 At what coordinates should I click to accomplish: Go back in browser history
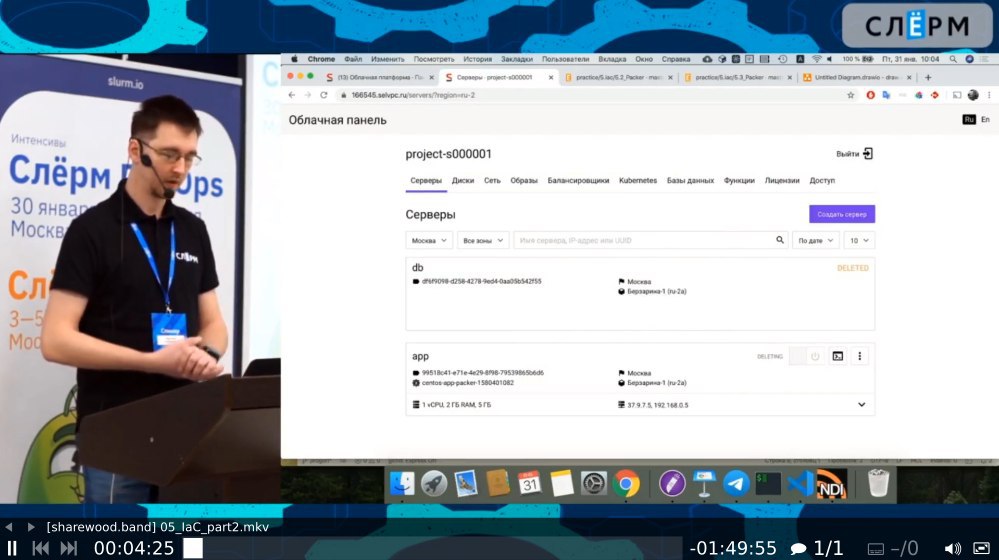pos(292,95)
